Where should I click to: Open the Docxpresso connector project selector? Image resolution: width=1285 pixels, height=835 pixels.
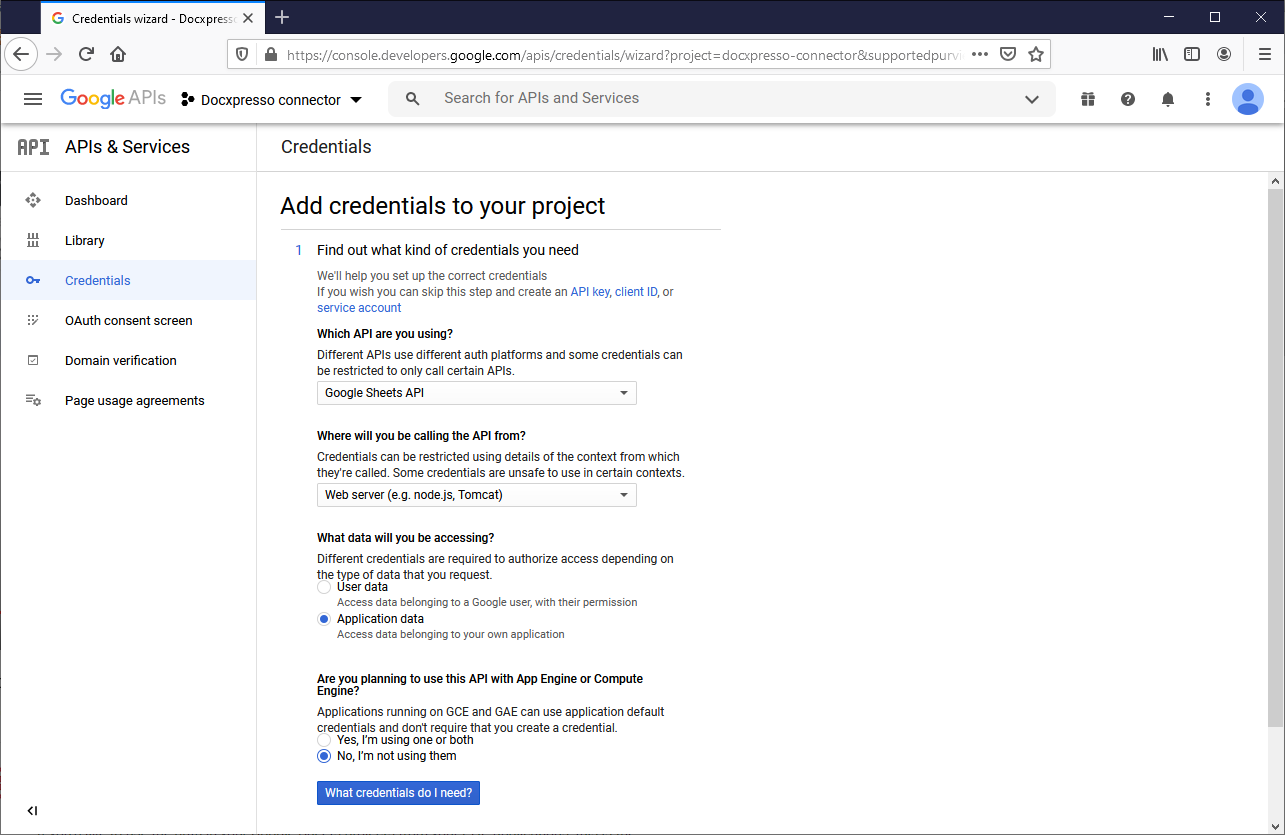[272, 100]
